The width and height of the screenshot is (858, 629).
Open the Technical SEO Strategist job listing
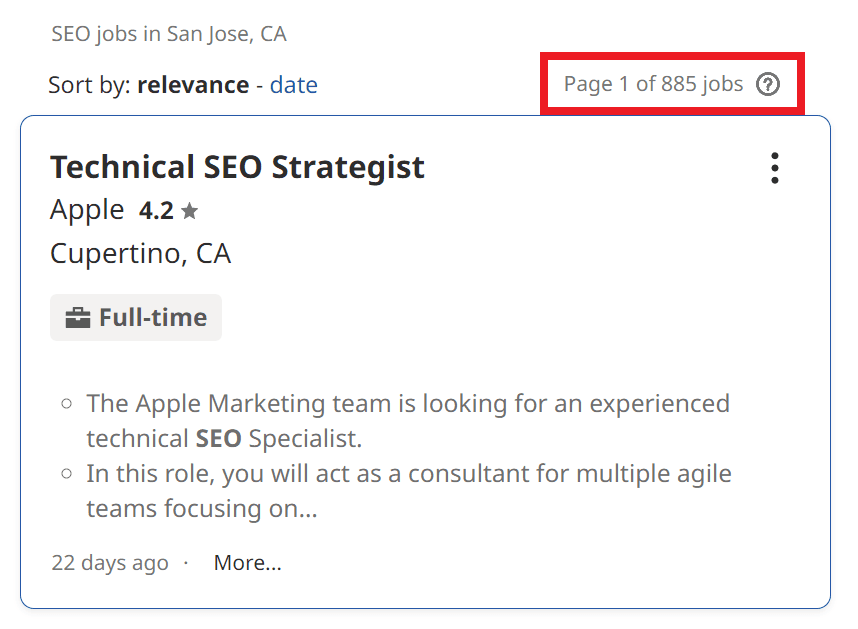pos(237,167)
